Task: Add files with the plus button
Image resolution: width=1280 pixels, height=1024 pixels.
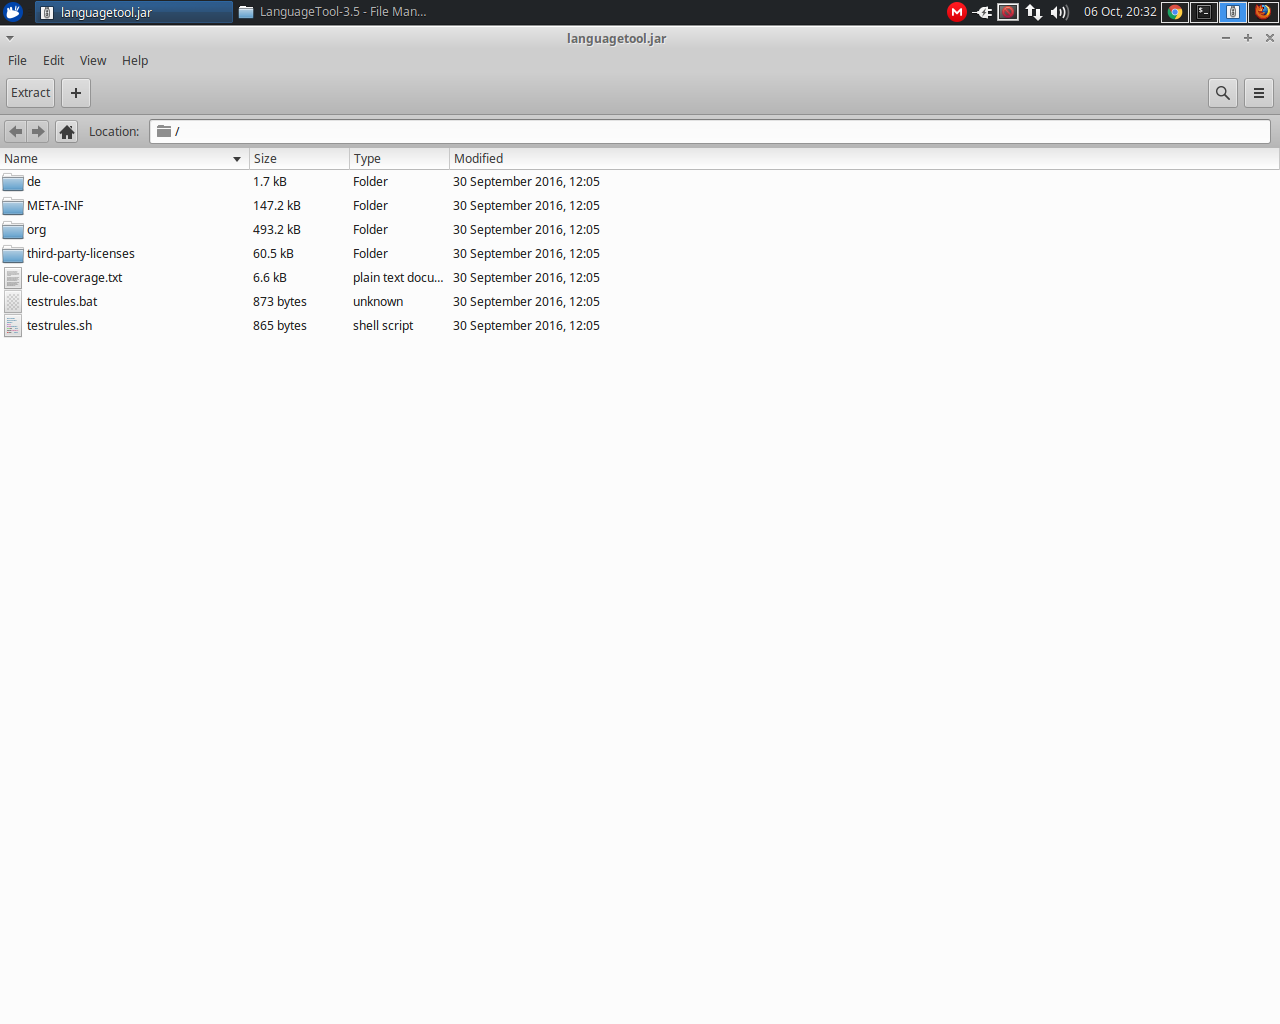Action: 76,93
